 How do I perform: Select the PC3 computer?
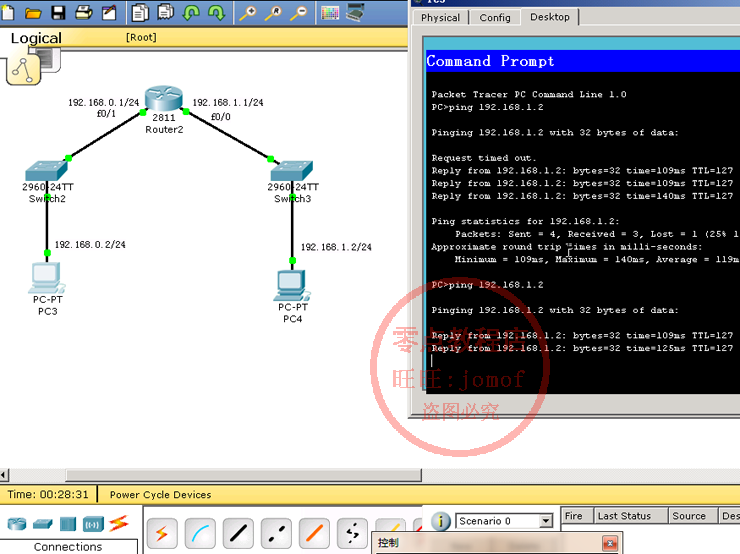(46, 277)
